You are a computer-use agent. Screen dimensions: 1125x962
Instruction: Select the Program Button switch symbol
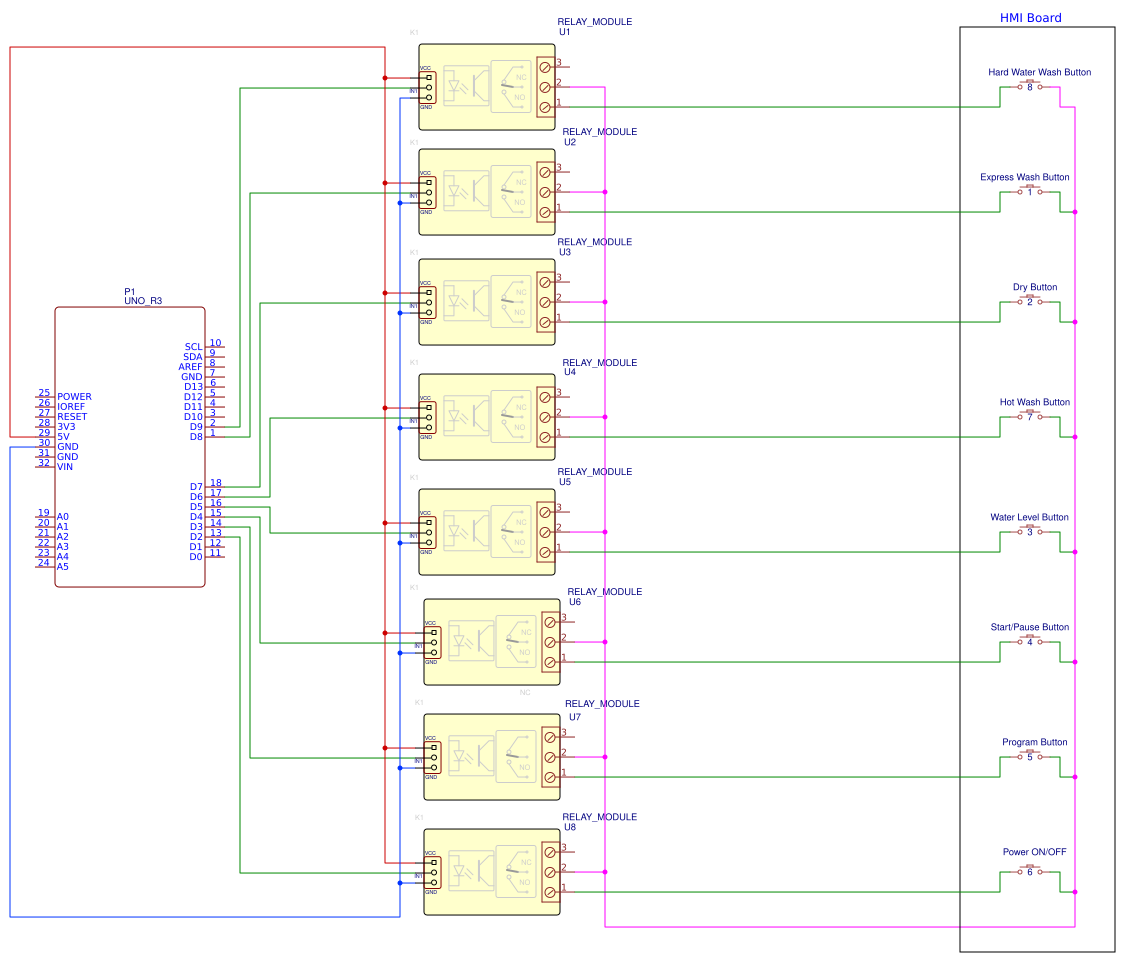(1030, 755)
